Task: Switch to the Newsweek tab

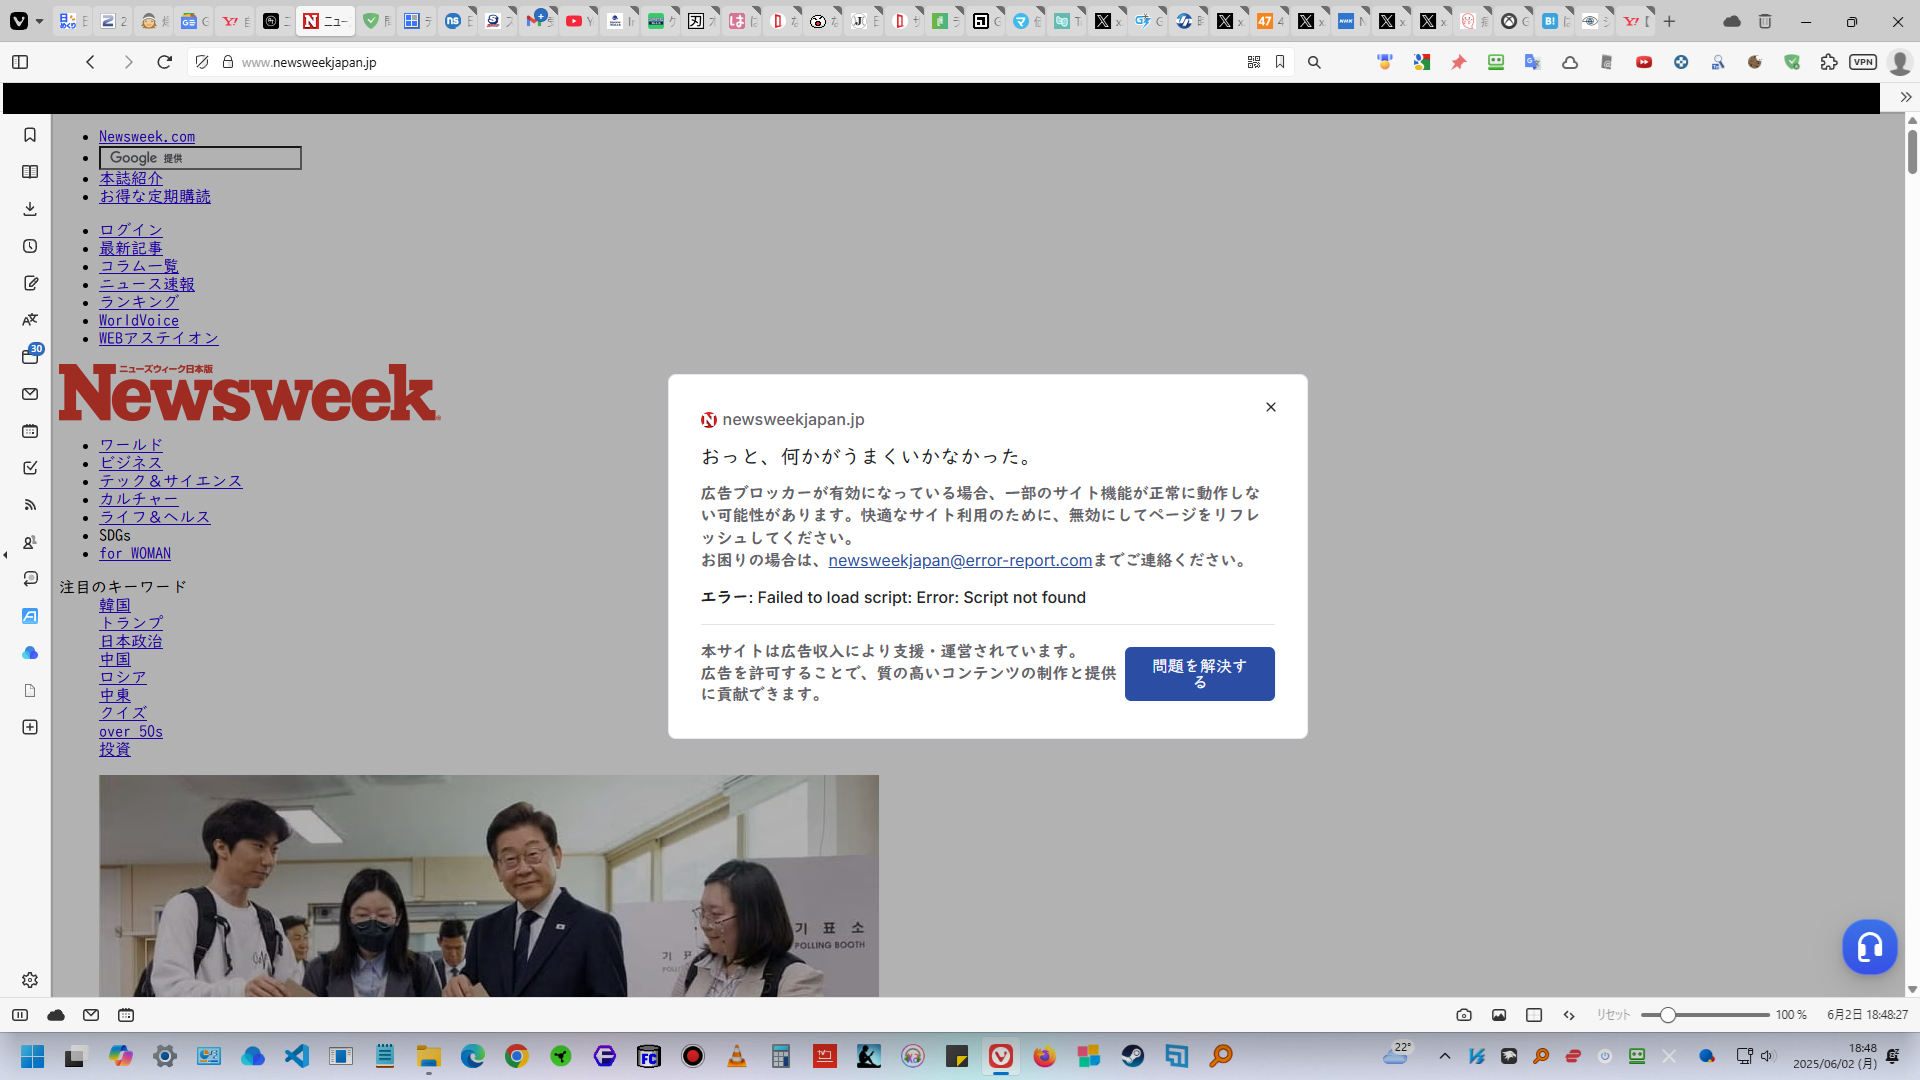Action: point(324,21)
